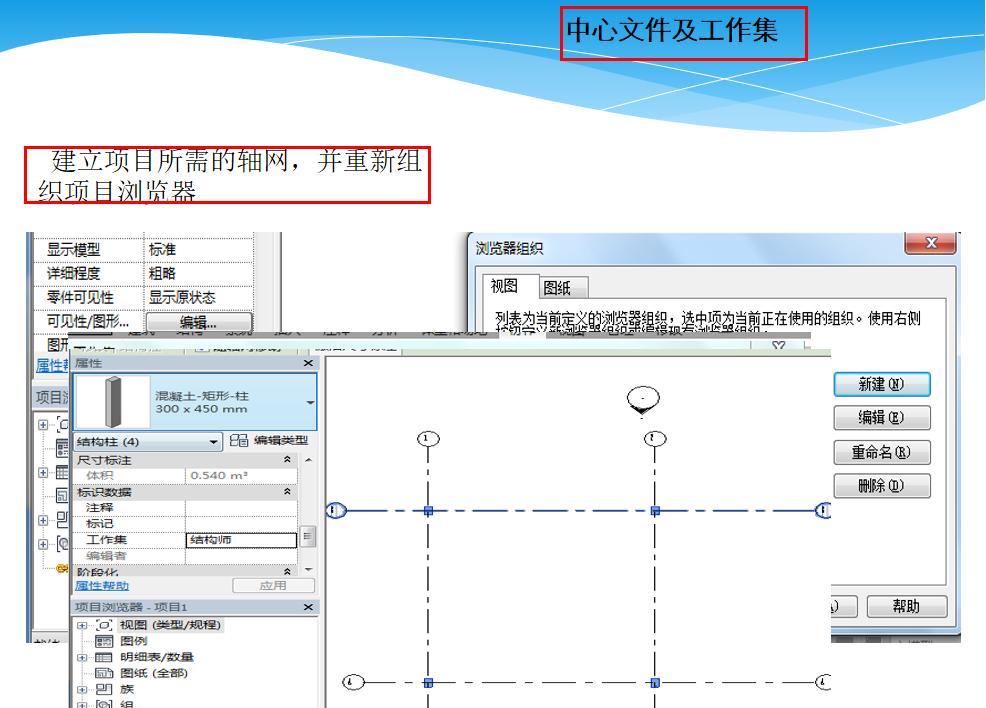Select the 族 (Families) icon in project browser

(105, 688)
